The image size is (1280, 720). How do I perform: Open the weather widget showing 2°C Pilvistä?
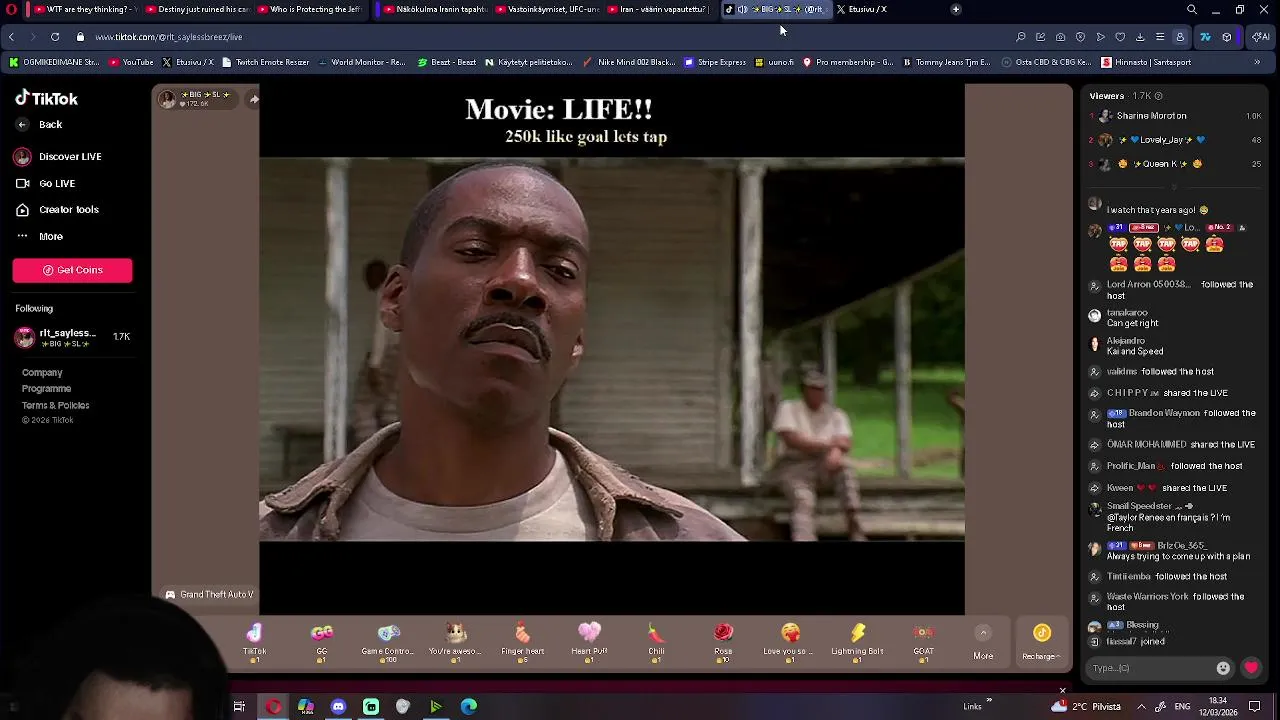click(x=1086, y=707)
